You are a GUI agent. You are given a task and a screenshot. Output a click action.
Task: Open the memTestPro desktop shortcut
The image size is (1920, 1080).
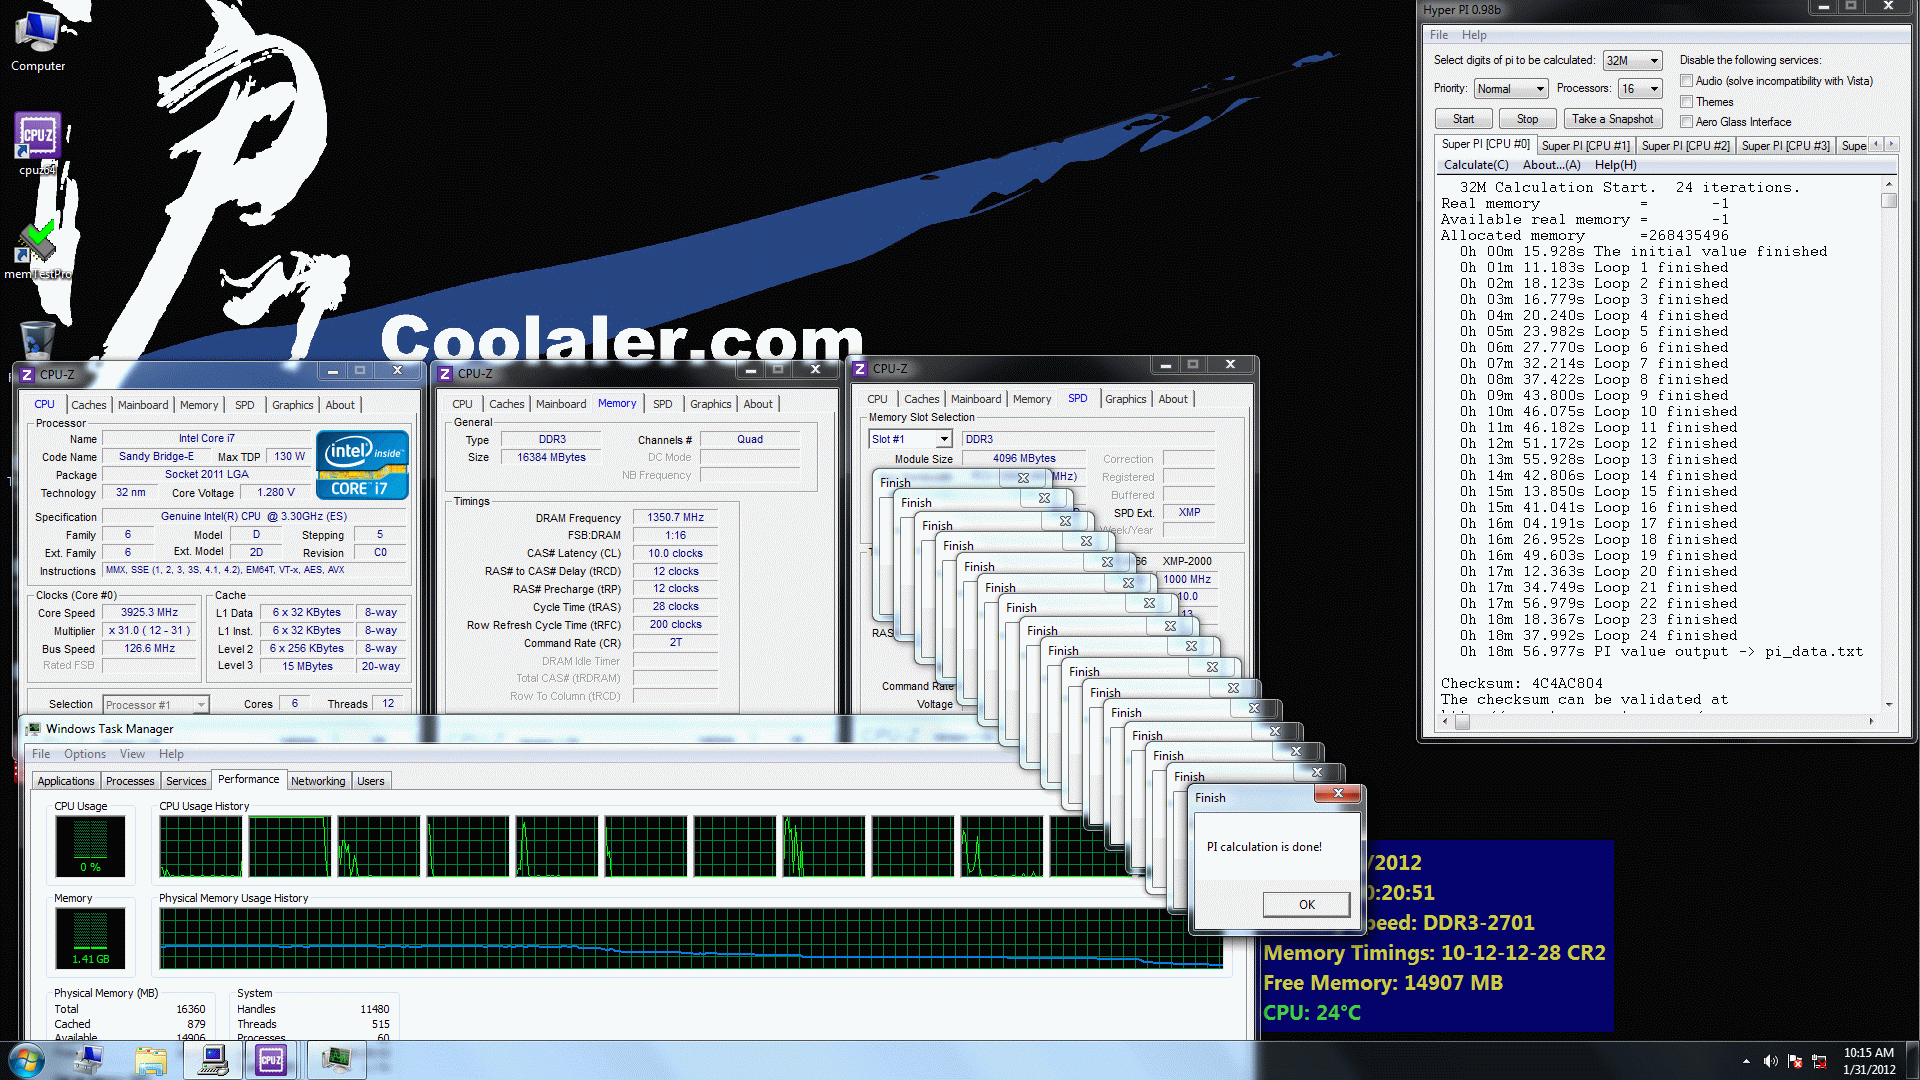click(x=38, y=250)
